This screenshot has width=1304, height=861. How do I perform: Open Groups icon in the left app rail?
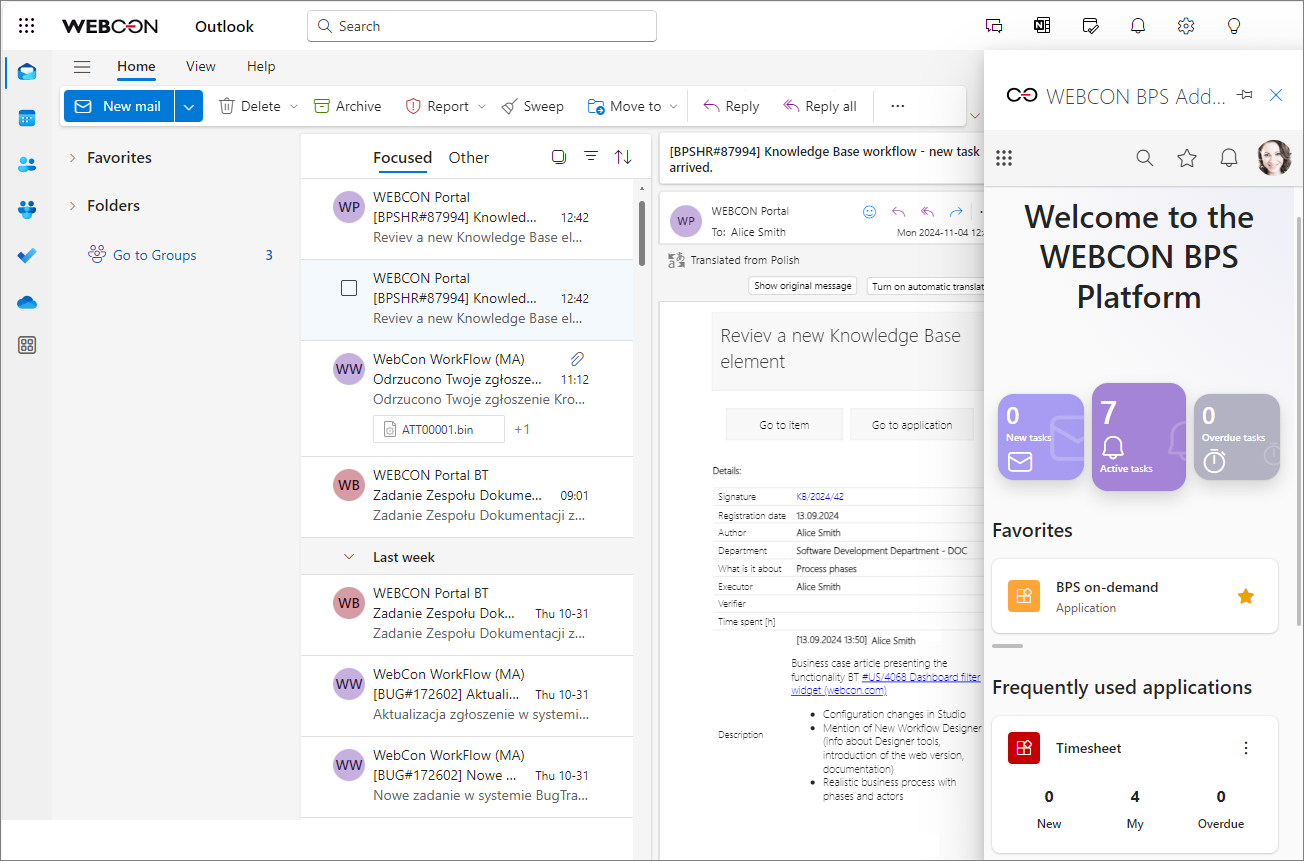point(27,209)
